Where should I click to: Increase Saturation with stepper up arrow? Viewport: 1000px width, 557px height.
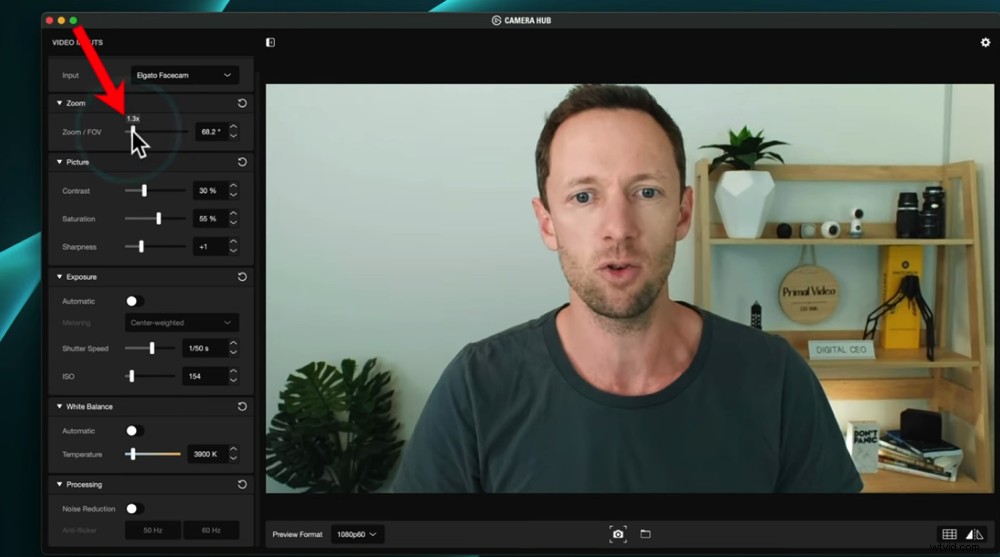pyautogui.click(x=233, y=214)
